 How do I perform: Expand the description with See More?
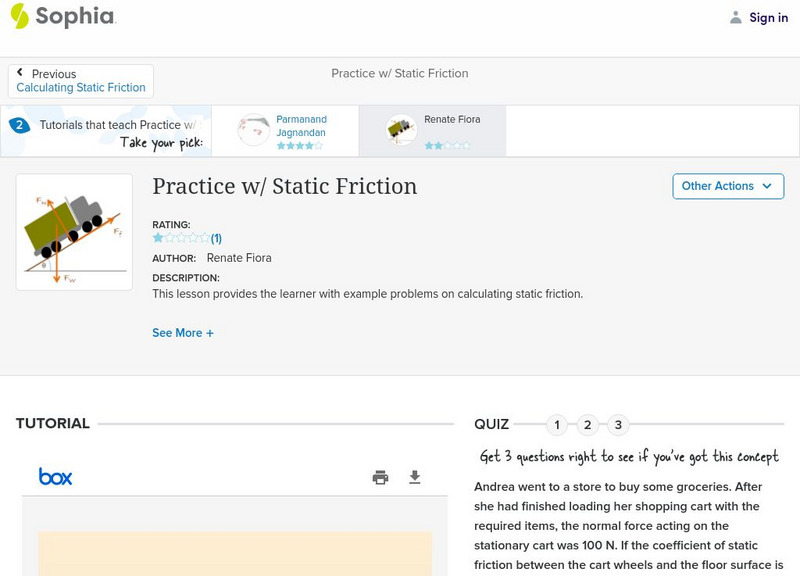[183, 332]
